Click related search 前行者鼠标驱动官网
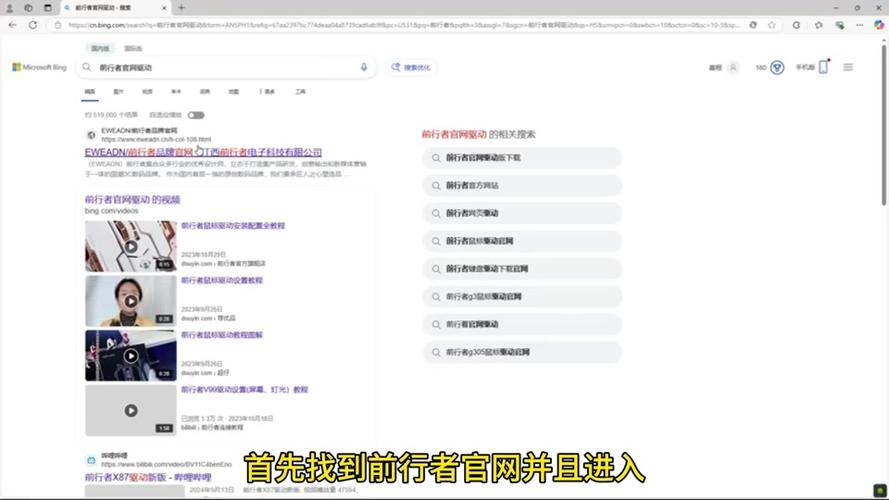Image resolution: width=889 pixels, height=500 pixels. click(x=522, y=241)
